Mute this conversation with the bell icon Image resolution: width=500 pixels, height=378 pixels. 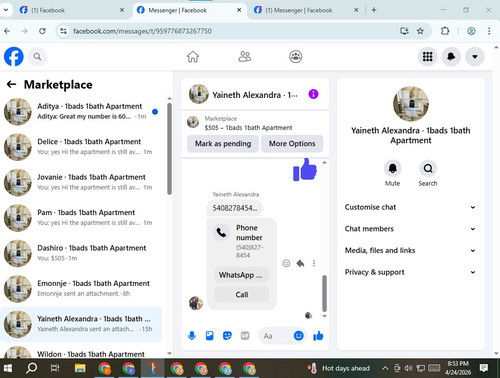click(x=393, y=169)
